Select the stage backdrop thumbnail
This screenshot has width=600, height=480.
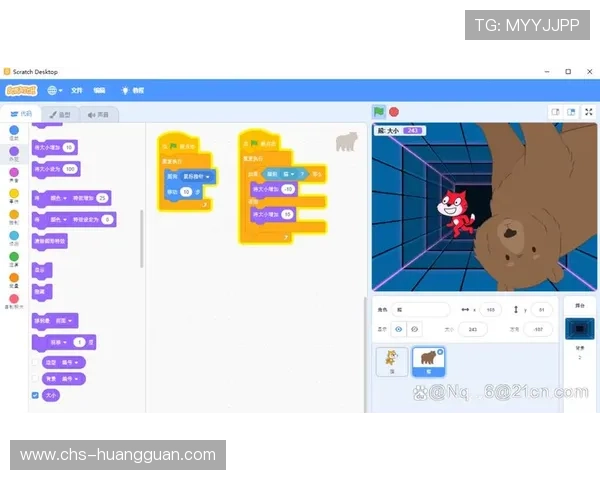click(x=579, y=329)
